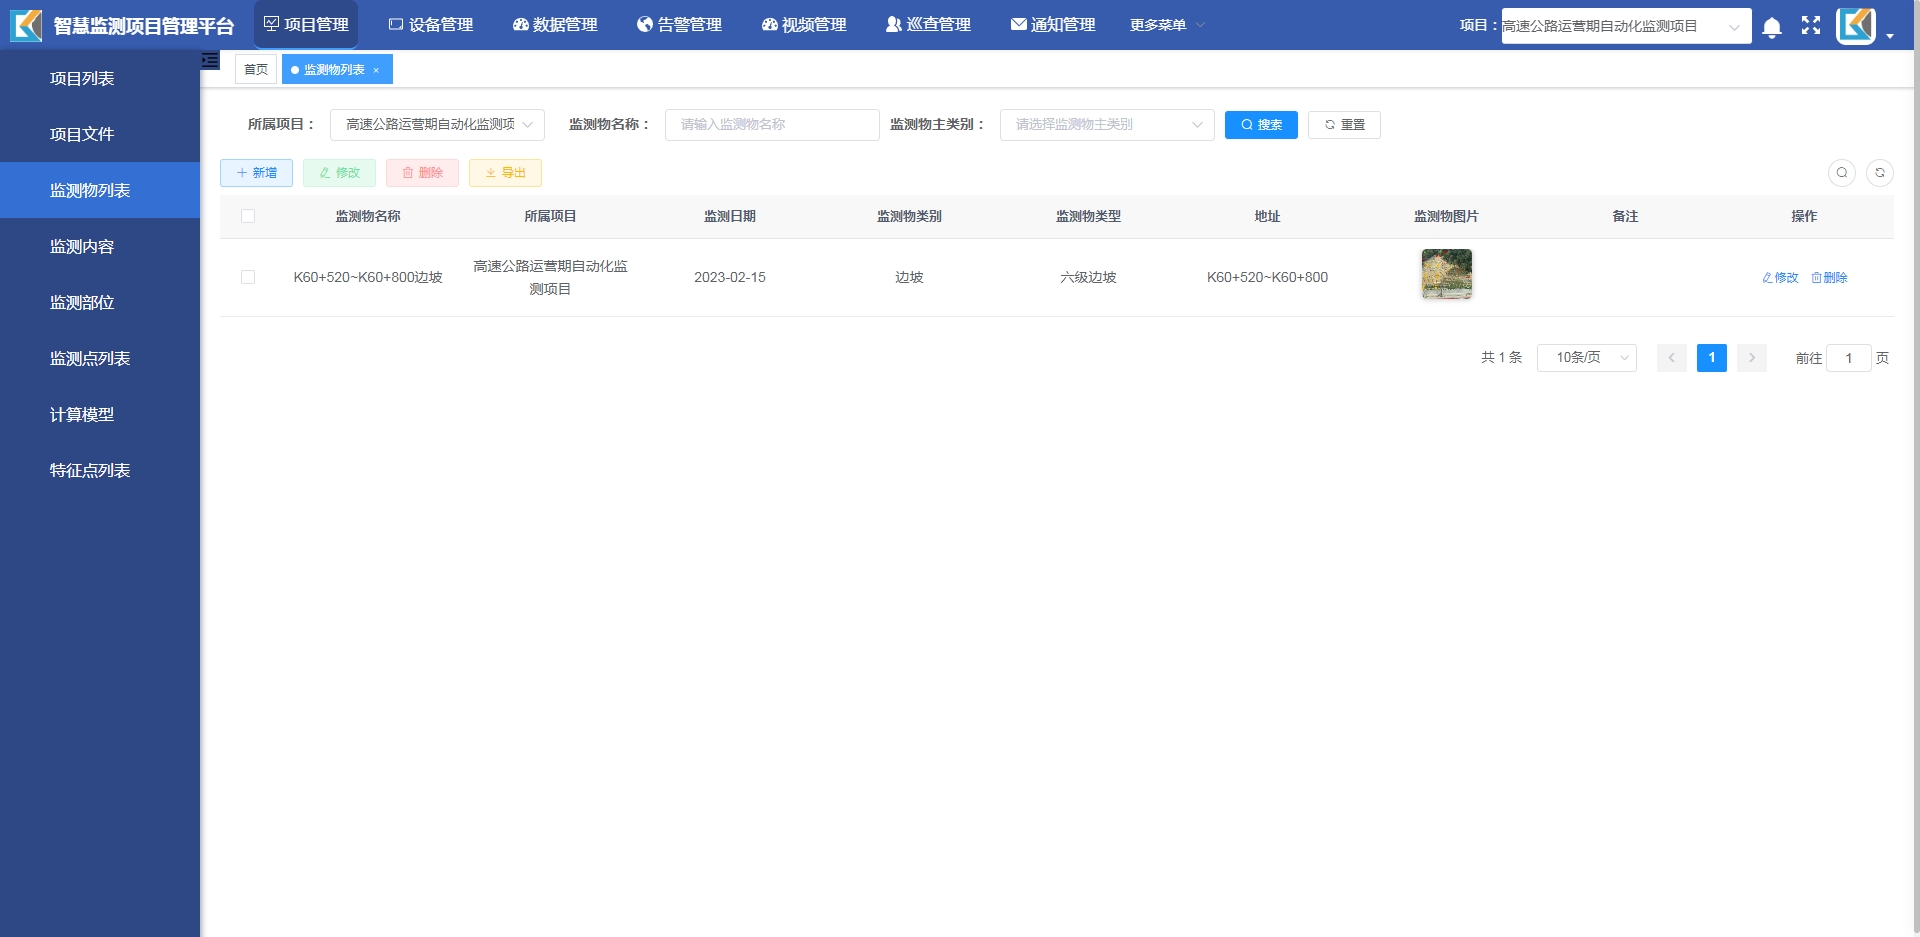
Task: Open the user avatar menu
Action: click(x=1857, y=26)
